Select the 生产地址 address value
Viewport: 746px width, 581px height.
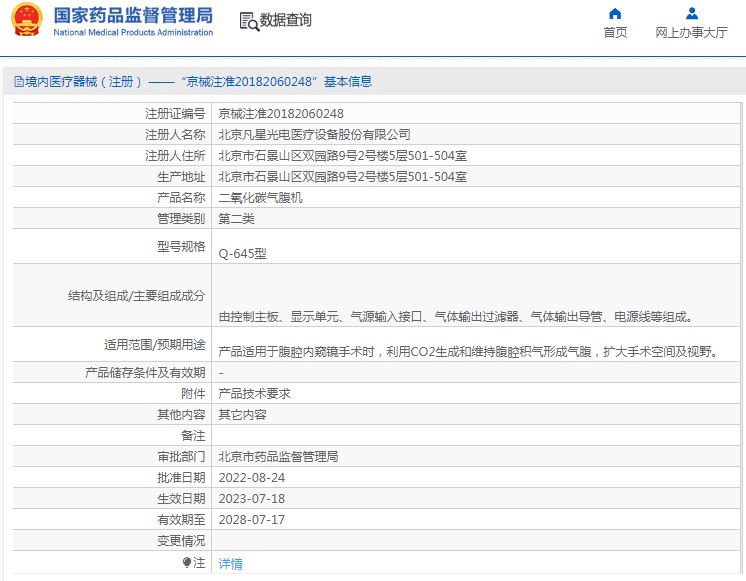(x=343, y=177)
